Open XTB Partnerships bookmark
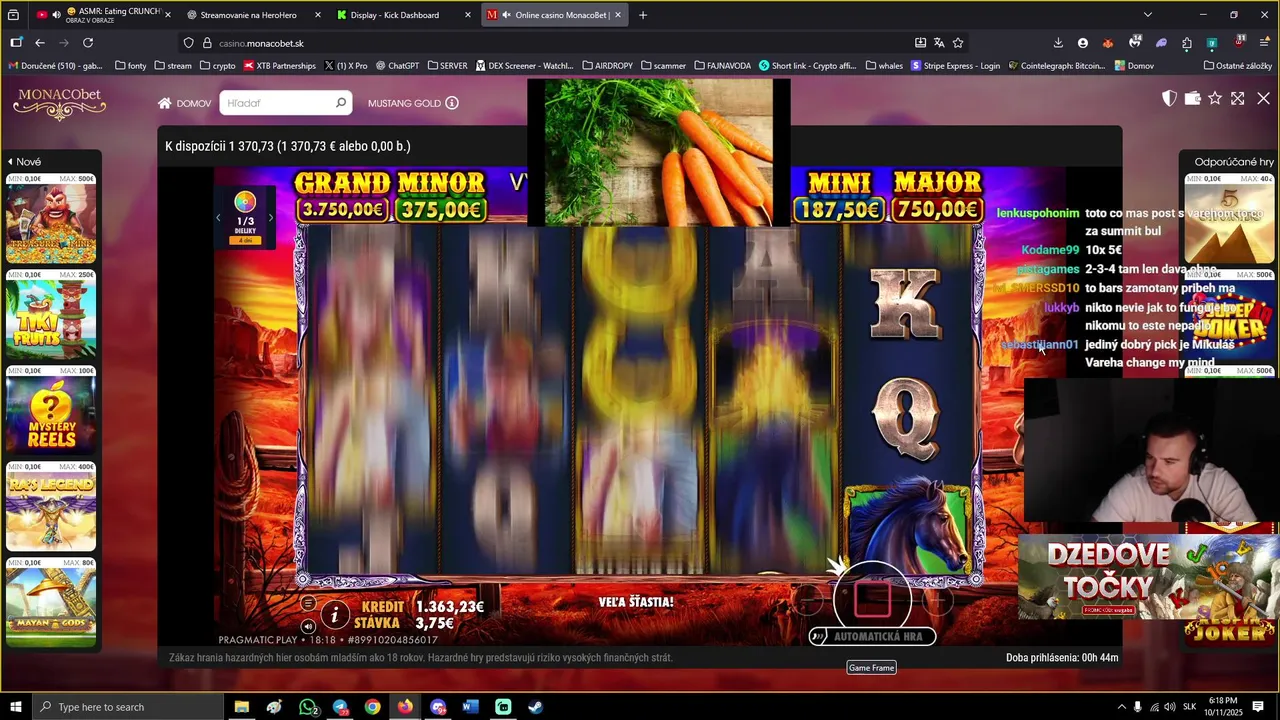The height and width of the screenshot is (720, 1280). pyautogui.click(x=279, y=66)
